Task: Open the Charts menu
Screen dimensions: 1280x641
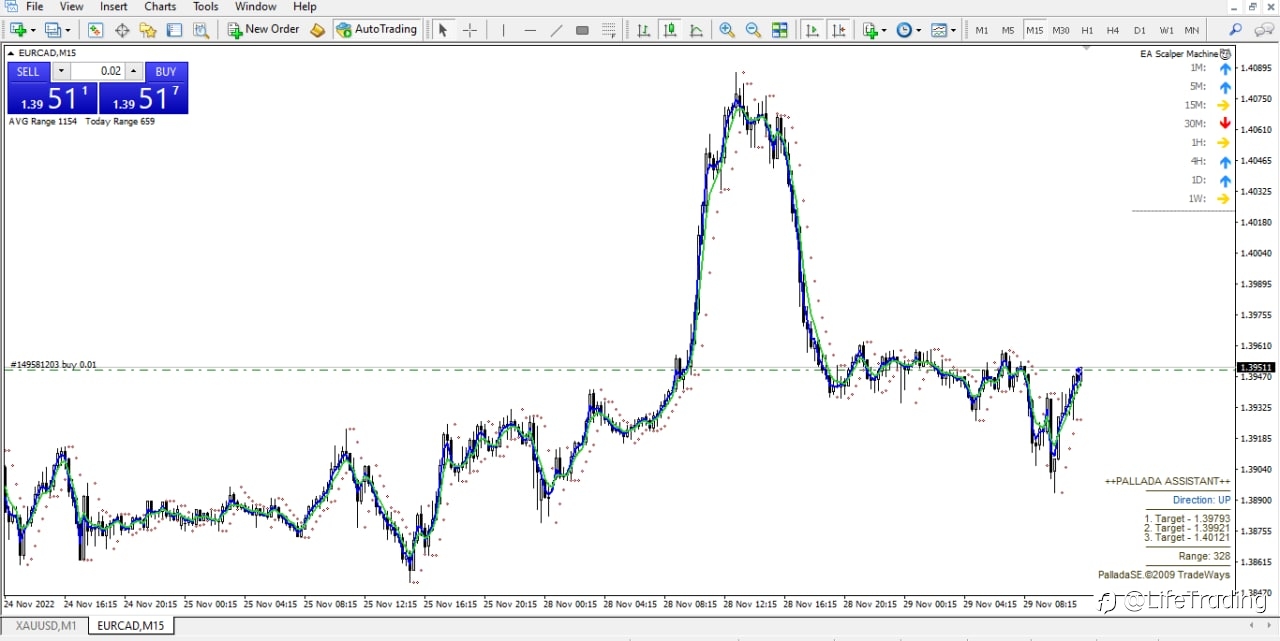Action: (160, 7)
